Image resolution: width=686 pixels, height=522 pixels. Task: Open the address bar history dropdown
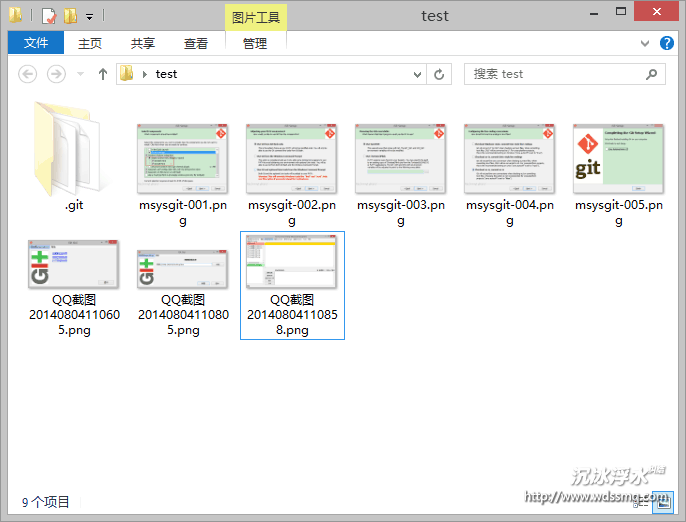click(418, 74)
